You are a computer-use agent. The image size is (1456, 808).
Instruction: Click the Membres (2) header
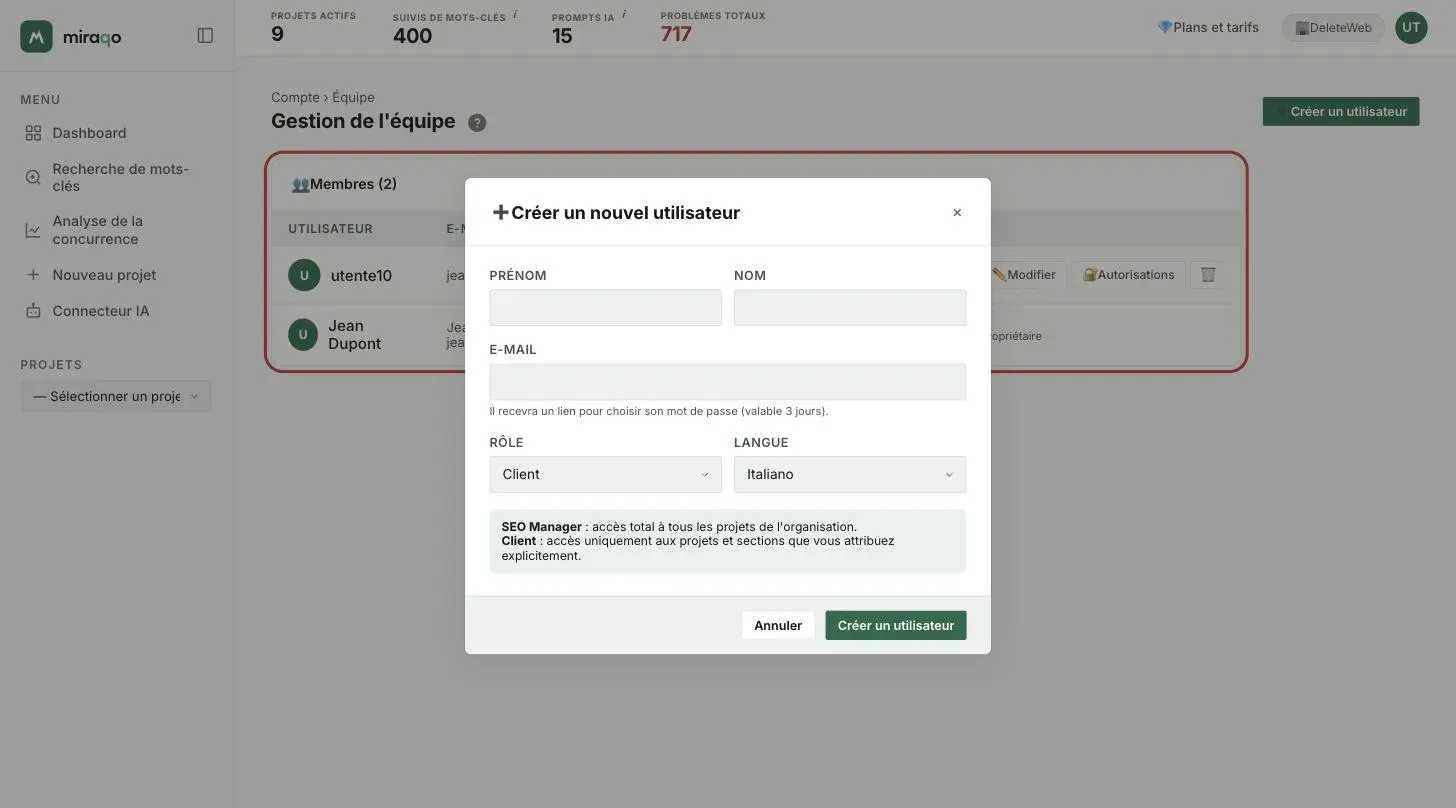pos(344,184)
